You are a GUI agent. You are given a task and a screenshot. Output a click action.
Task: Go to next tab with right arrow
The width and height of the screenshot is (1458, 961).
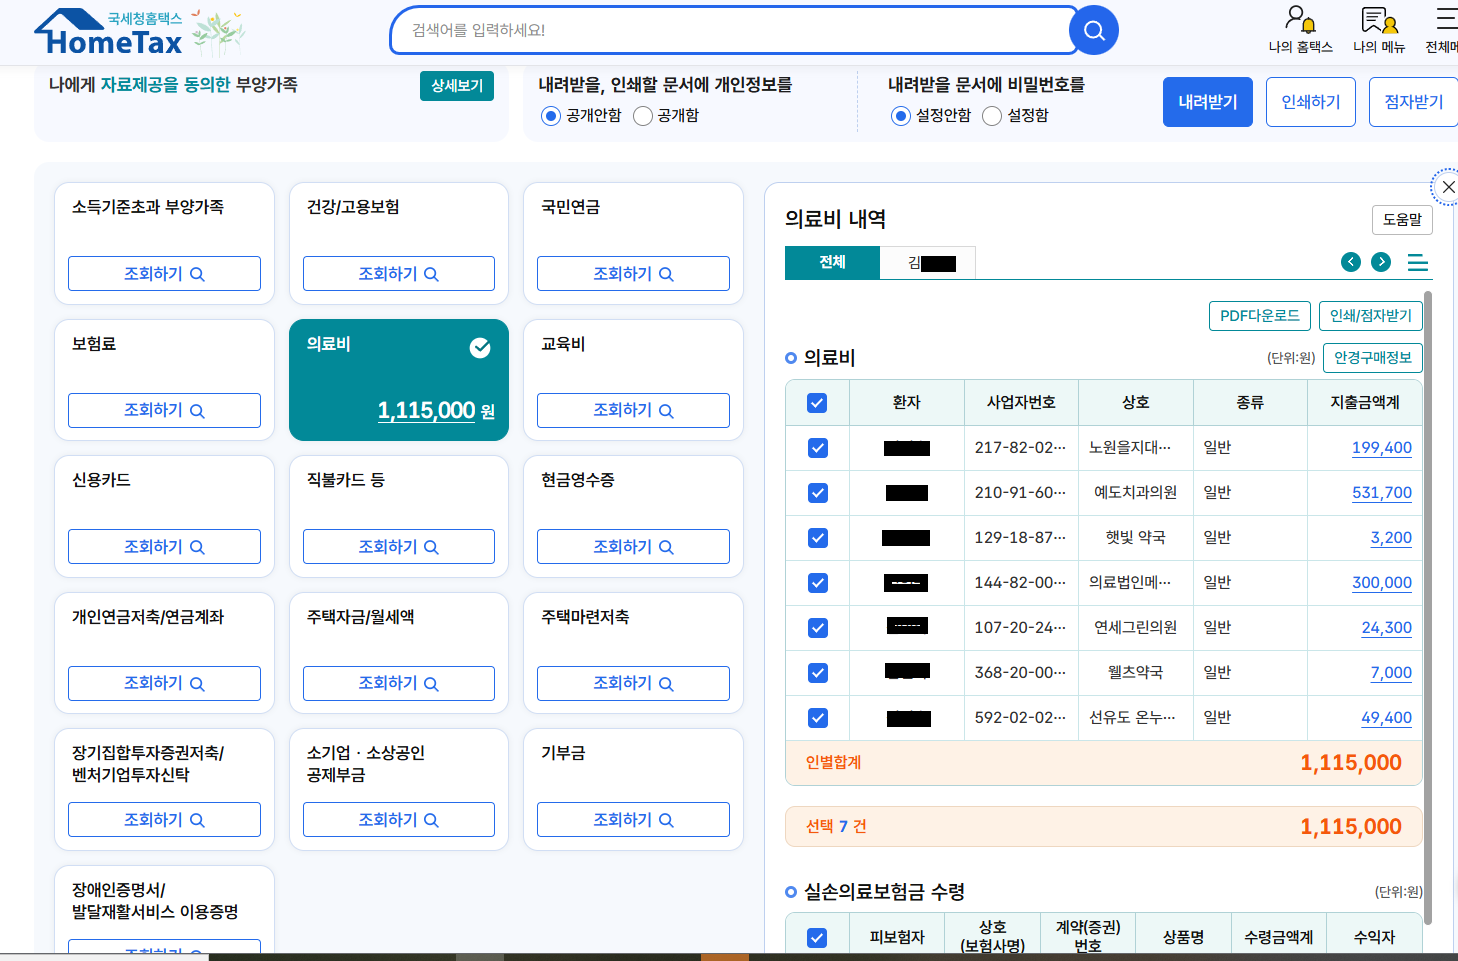(1381, 262)
